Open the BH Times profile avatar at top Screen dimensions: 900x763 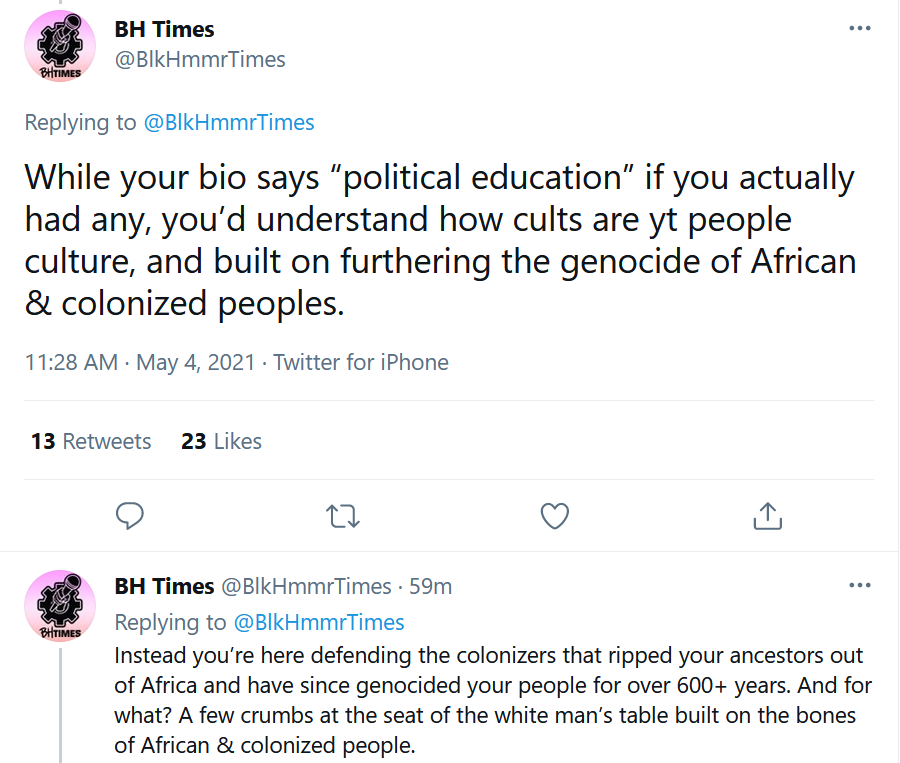[x=60, y=46]
